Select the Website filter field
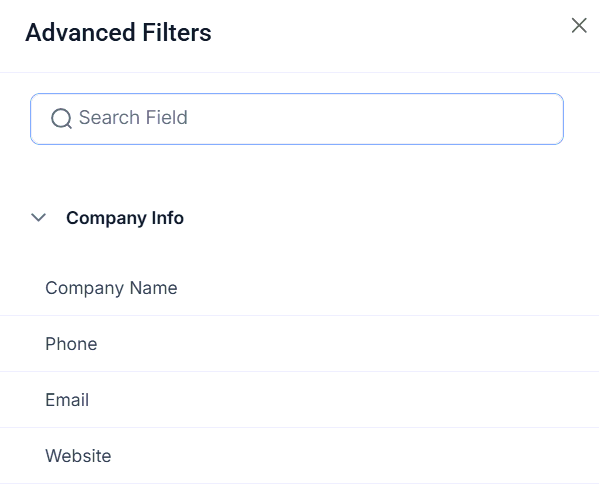 coord(78,456)
